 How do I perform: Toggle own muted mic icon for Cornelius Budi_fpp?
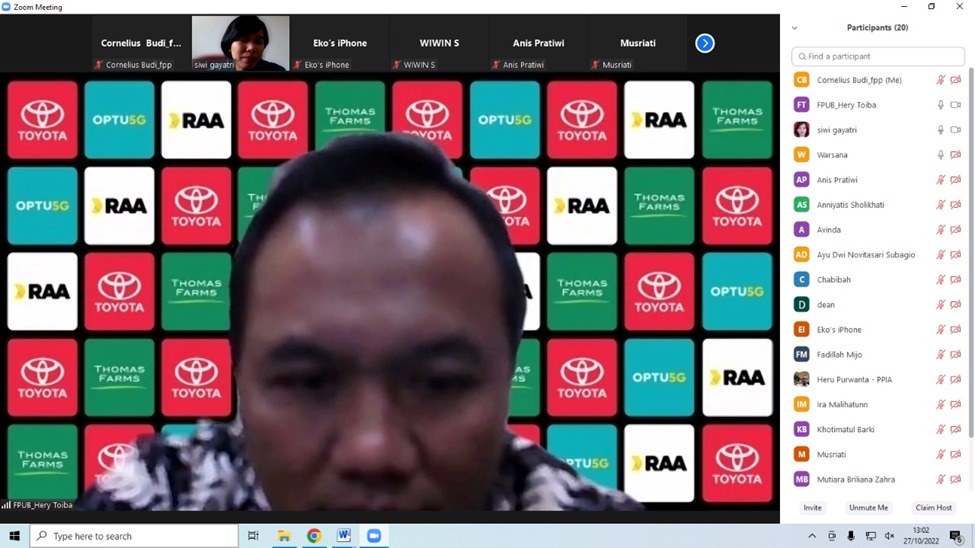click(x=940, y=80)
